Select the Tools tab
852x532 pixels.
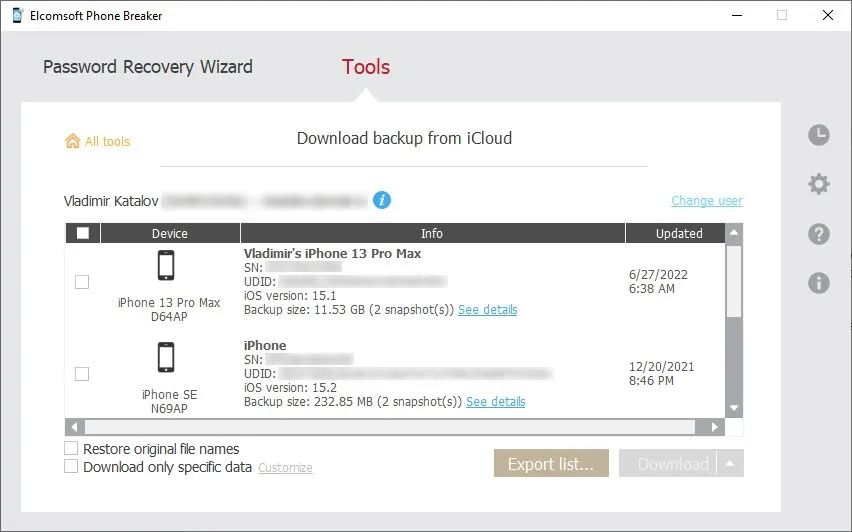(x=366, y=67)
